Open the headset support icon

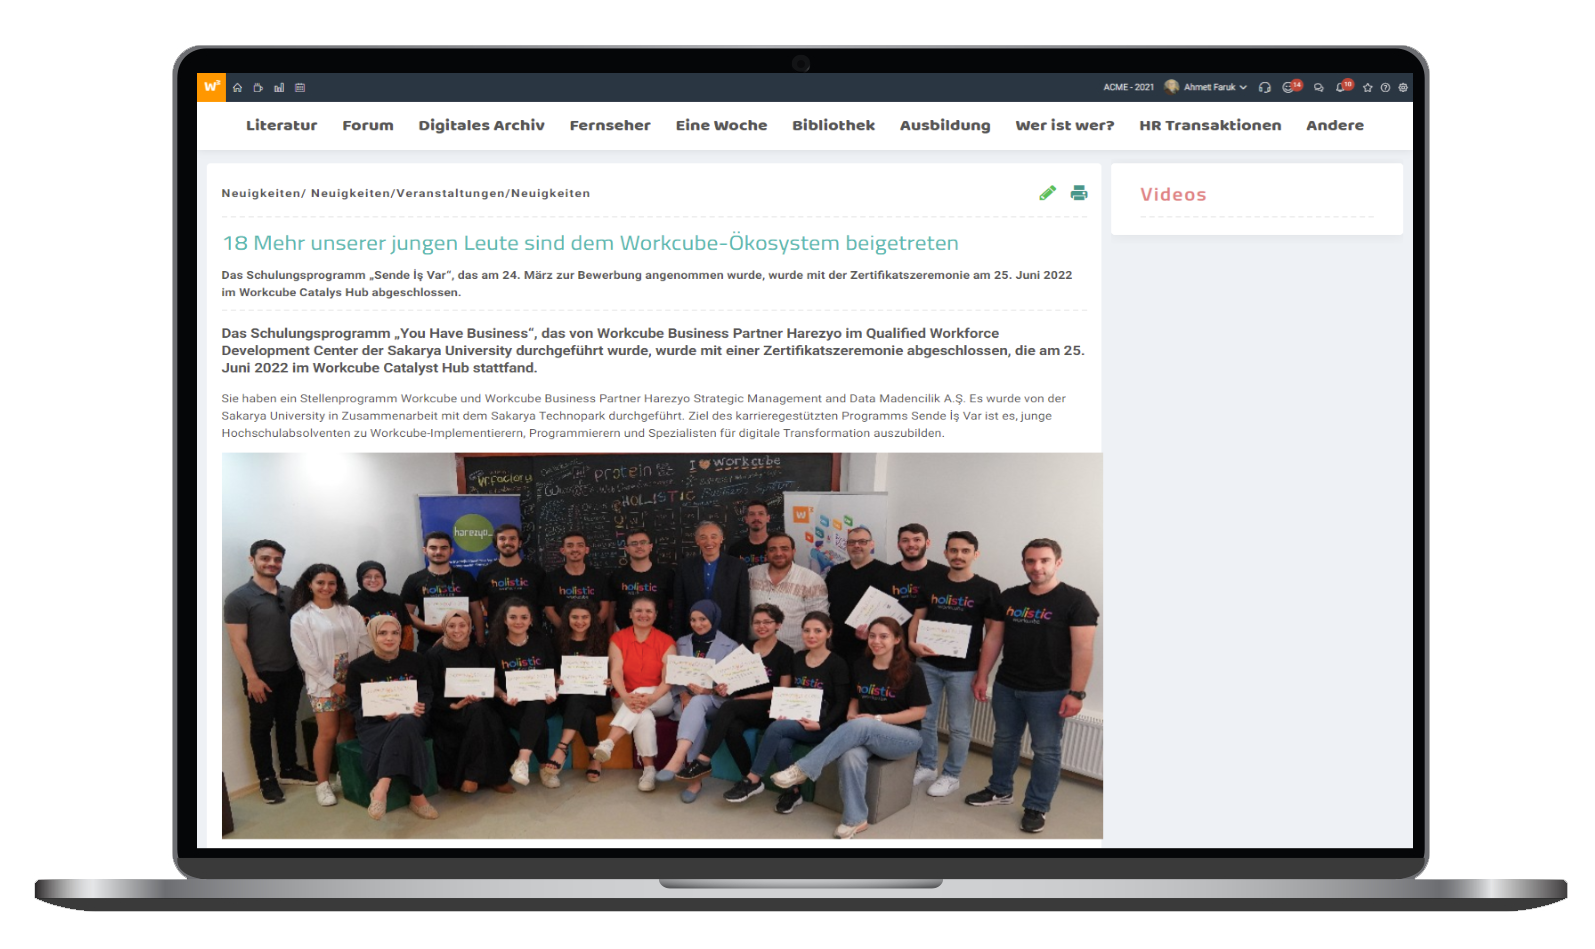pyautogui.click(x=1265, y=87)
